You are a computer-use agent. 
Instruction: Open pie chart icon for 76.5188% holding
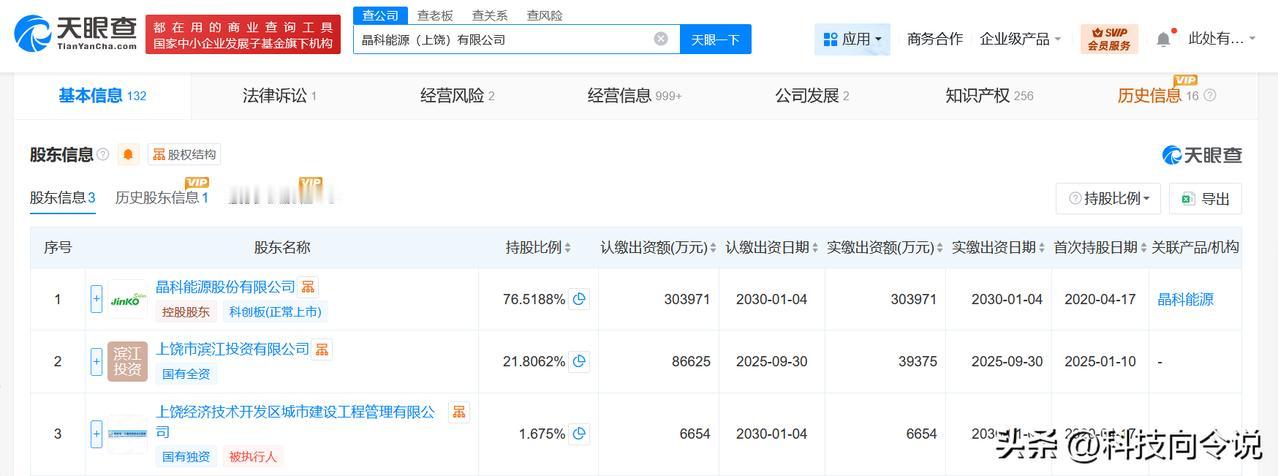click(578, 299)
